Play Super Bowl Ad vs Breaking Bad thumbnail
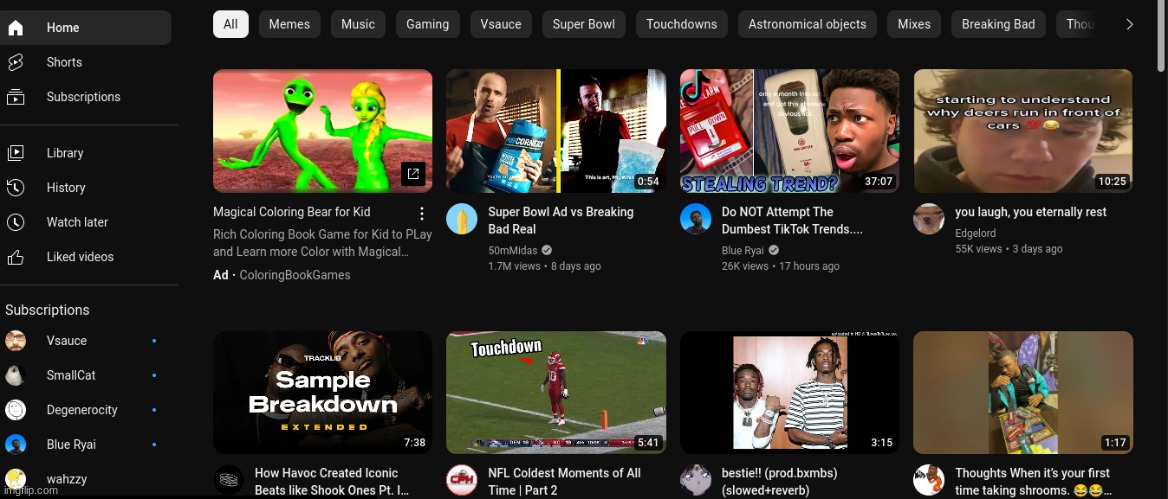1168x499 pixels. 556,131
